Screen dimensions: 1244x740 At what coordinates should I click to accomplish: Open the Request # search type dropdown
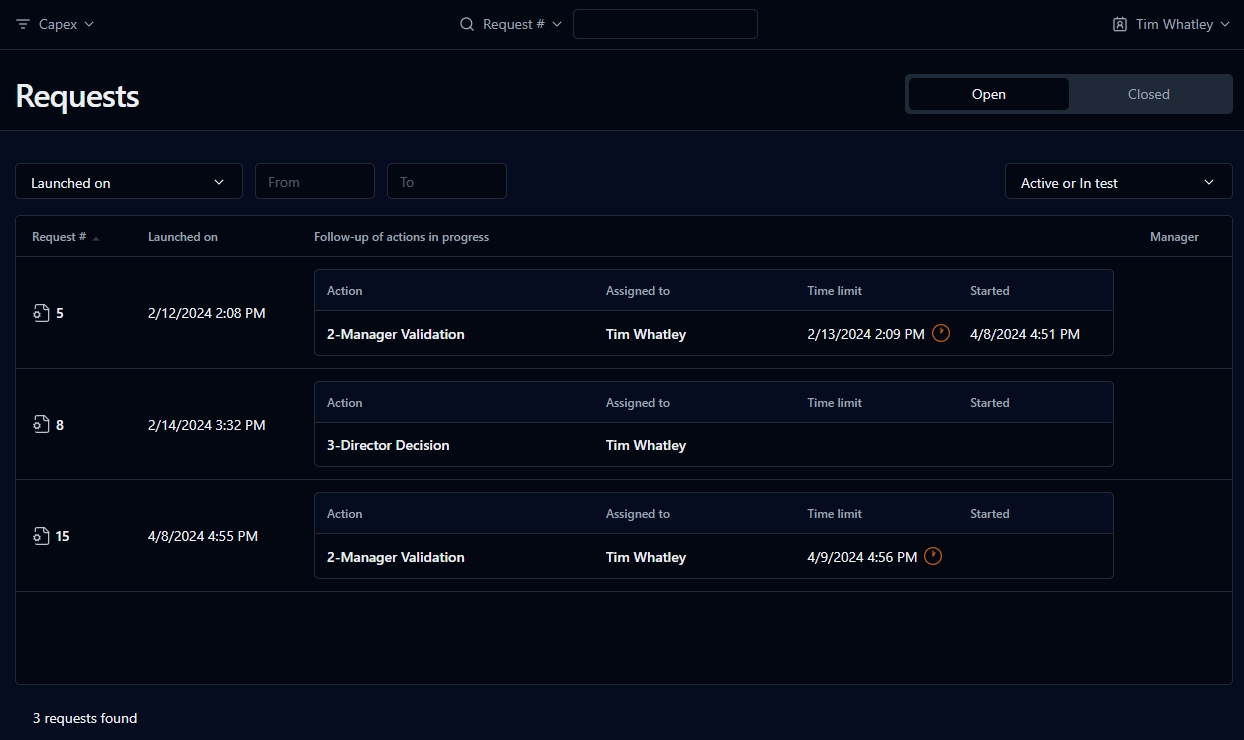pos(522,24)
